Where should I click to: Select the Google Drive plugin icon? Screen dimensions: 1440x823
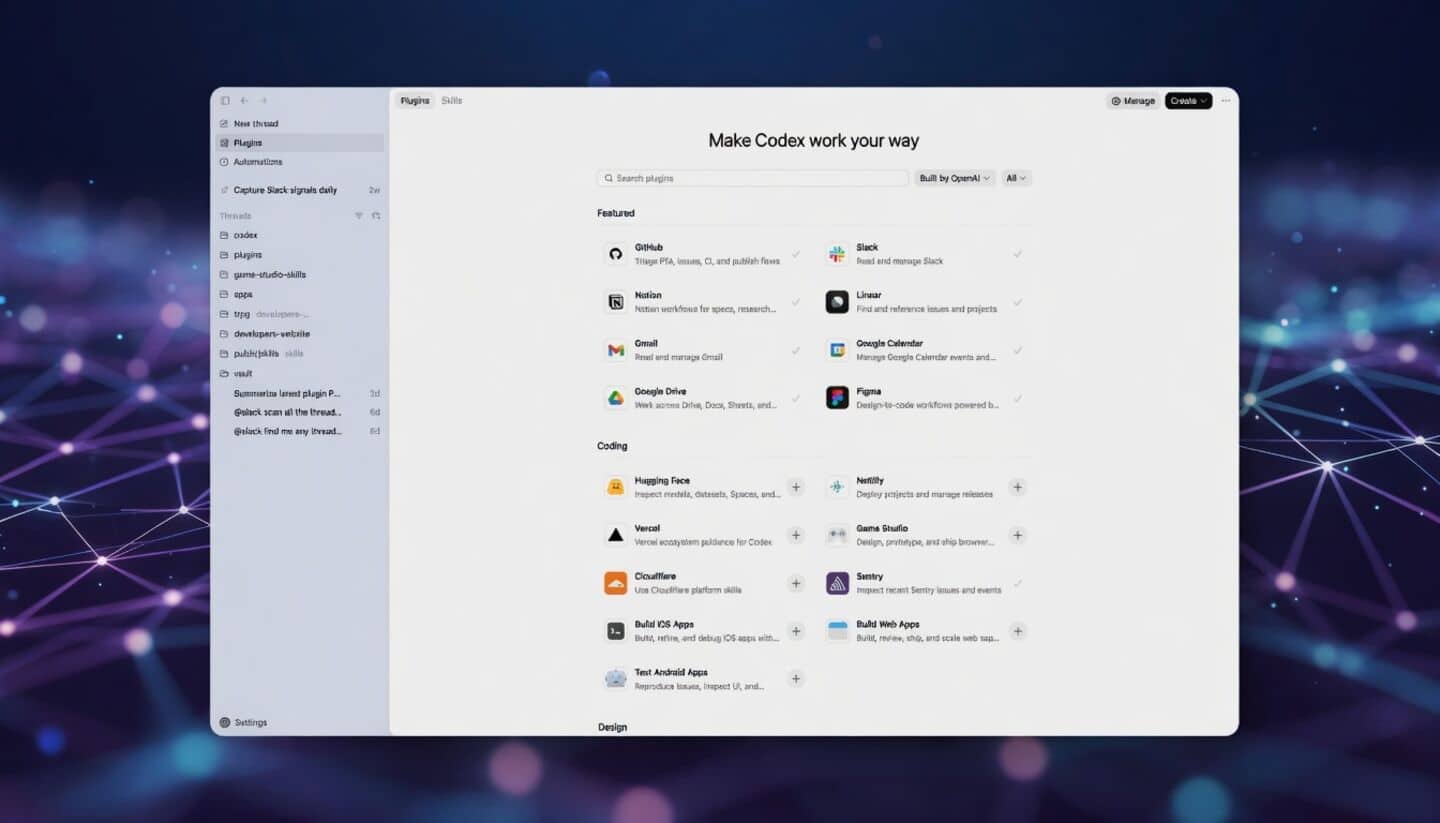point(616,398)
